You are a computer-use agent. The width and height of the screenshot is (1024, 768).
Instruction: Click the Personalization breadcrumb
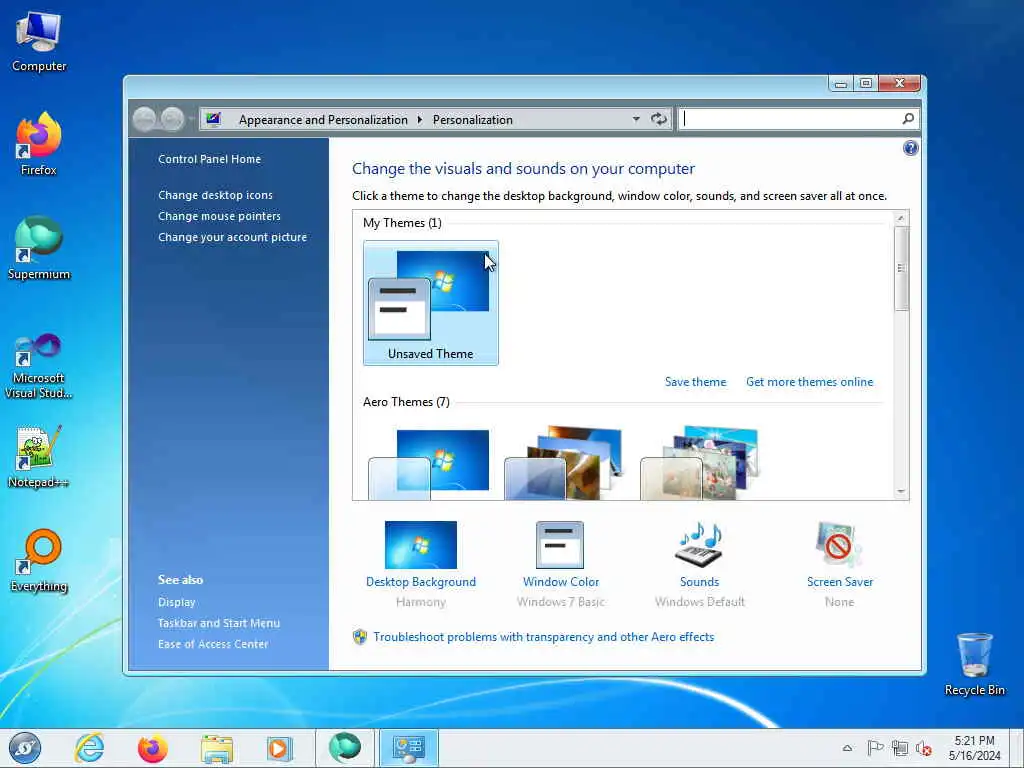pos(472,120)
